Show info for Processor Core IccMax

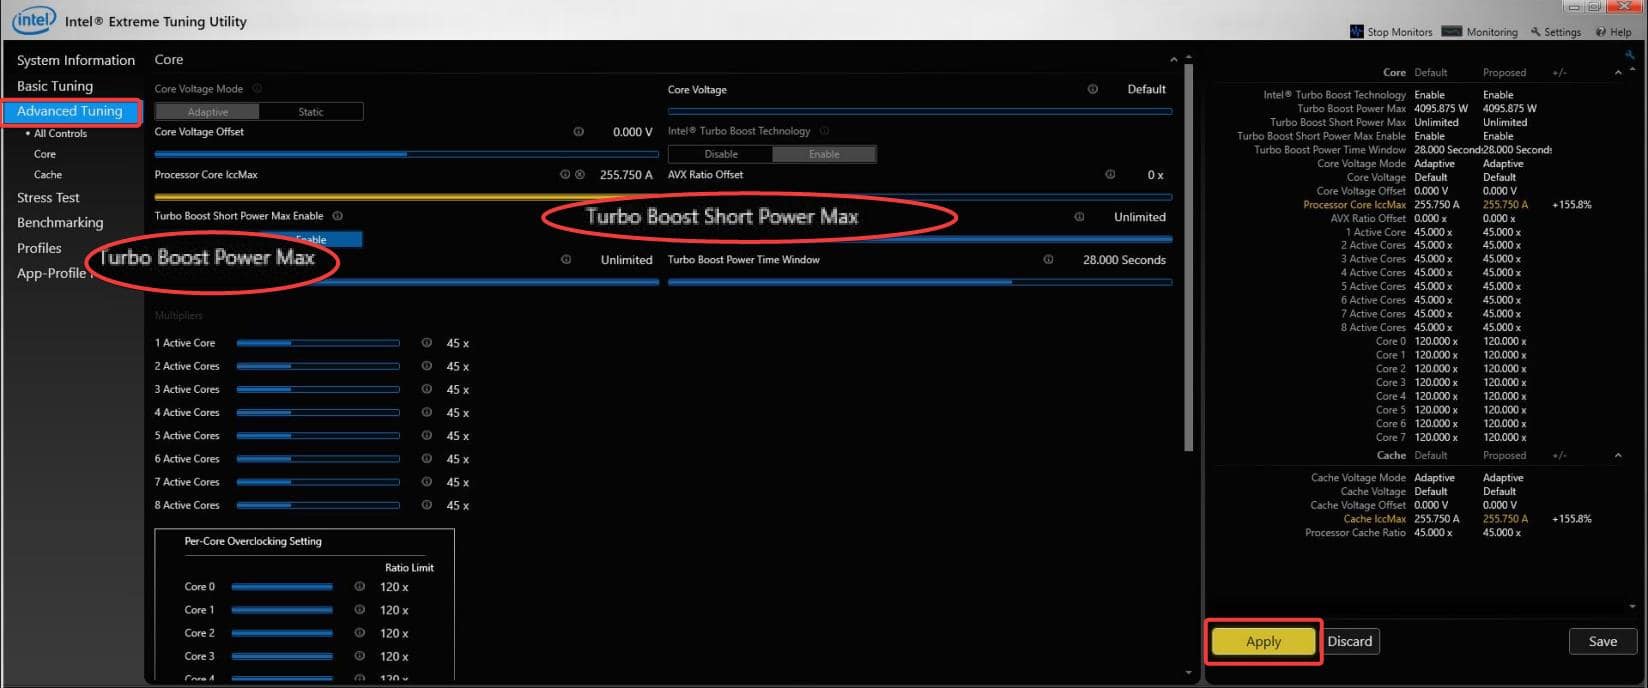point(565,175)
